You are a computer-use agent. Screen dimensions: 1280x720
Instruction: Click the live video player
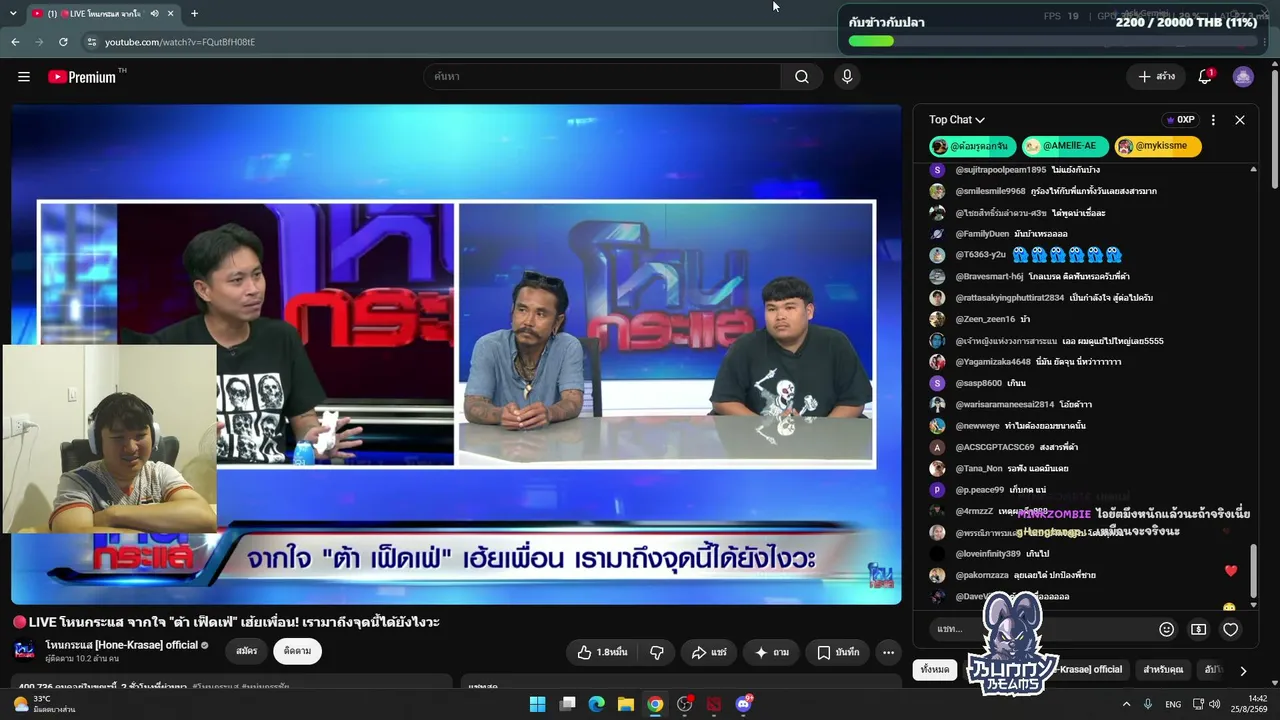point(456,354)
